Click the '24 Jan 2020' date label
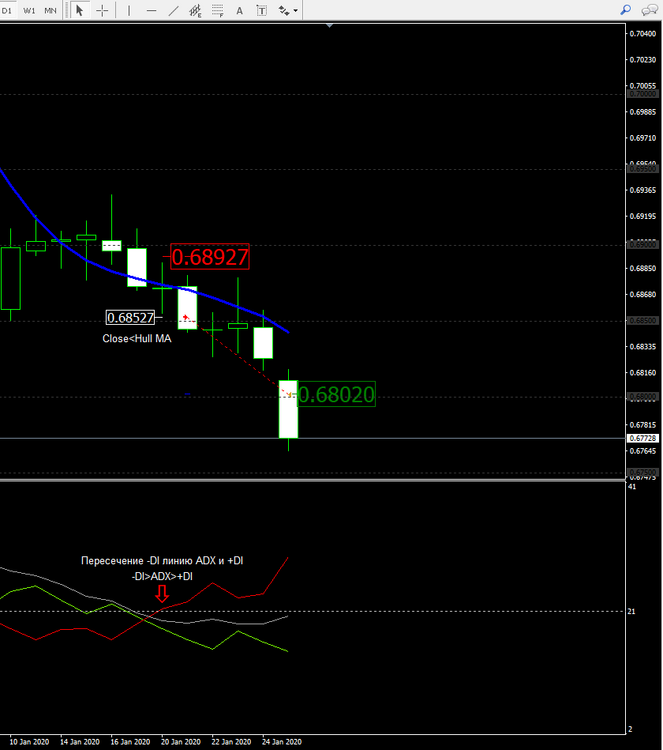The width and height of the screenshot is (663, 750). [x=282, y=742]
